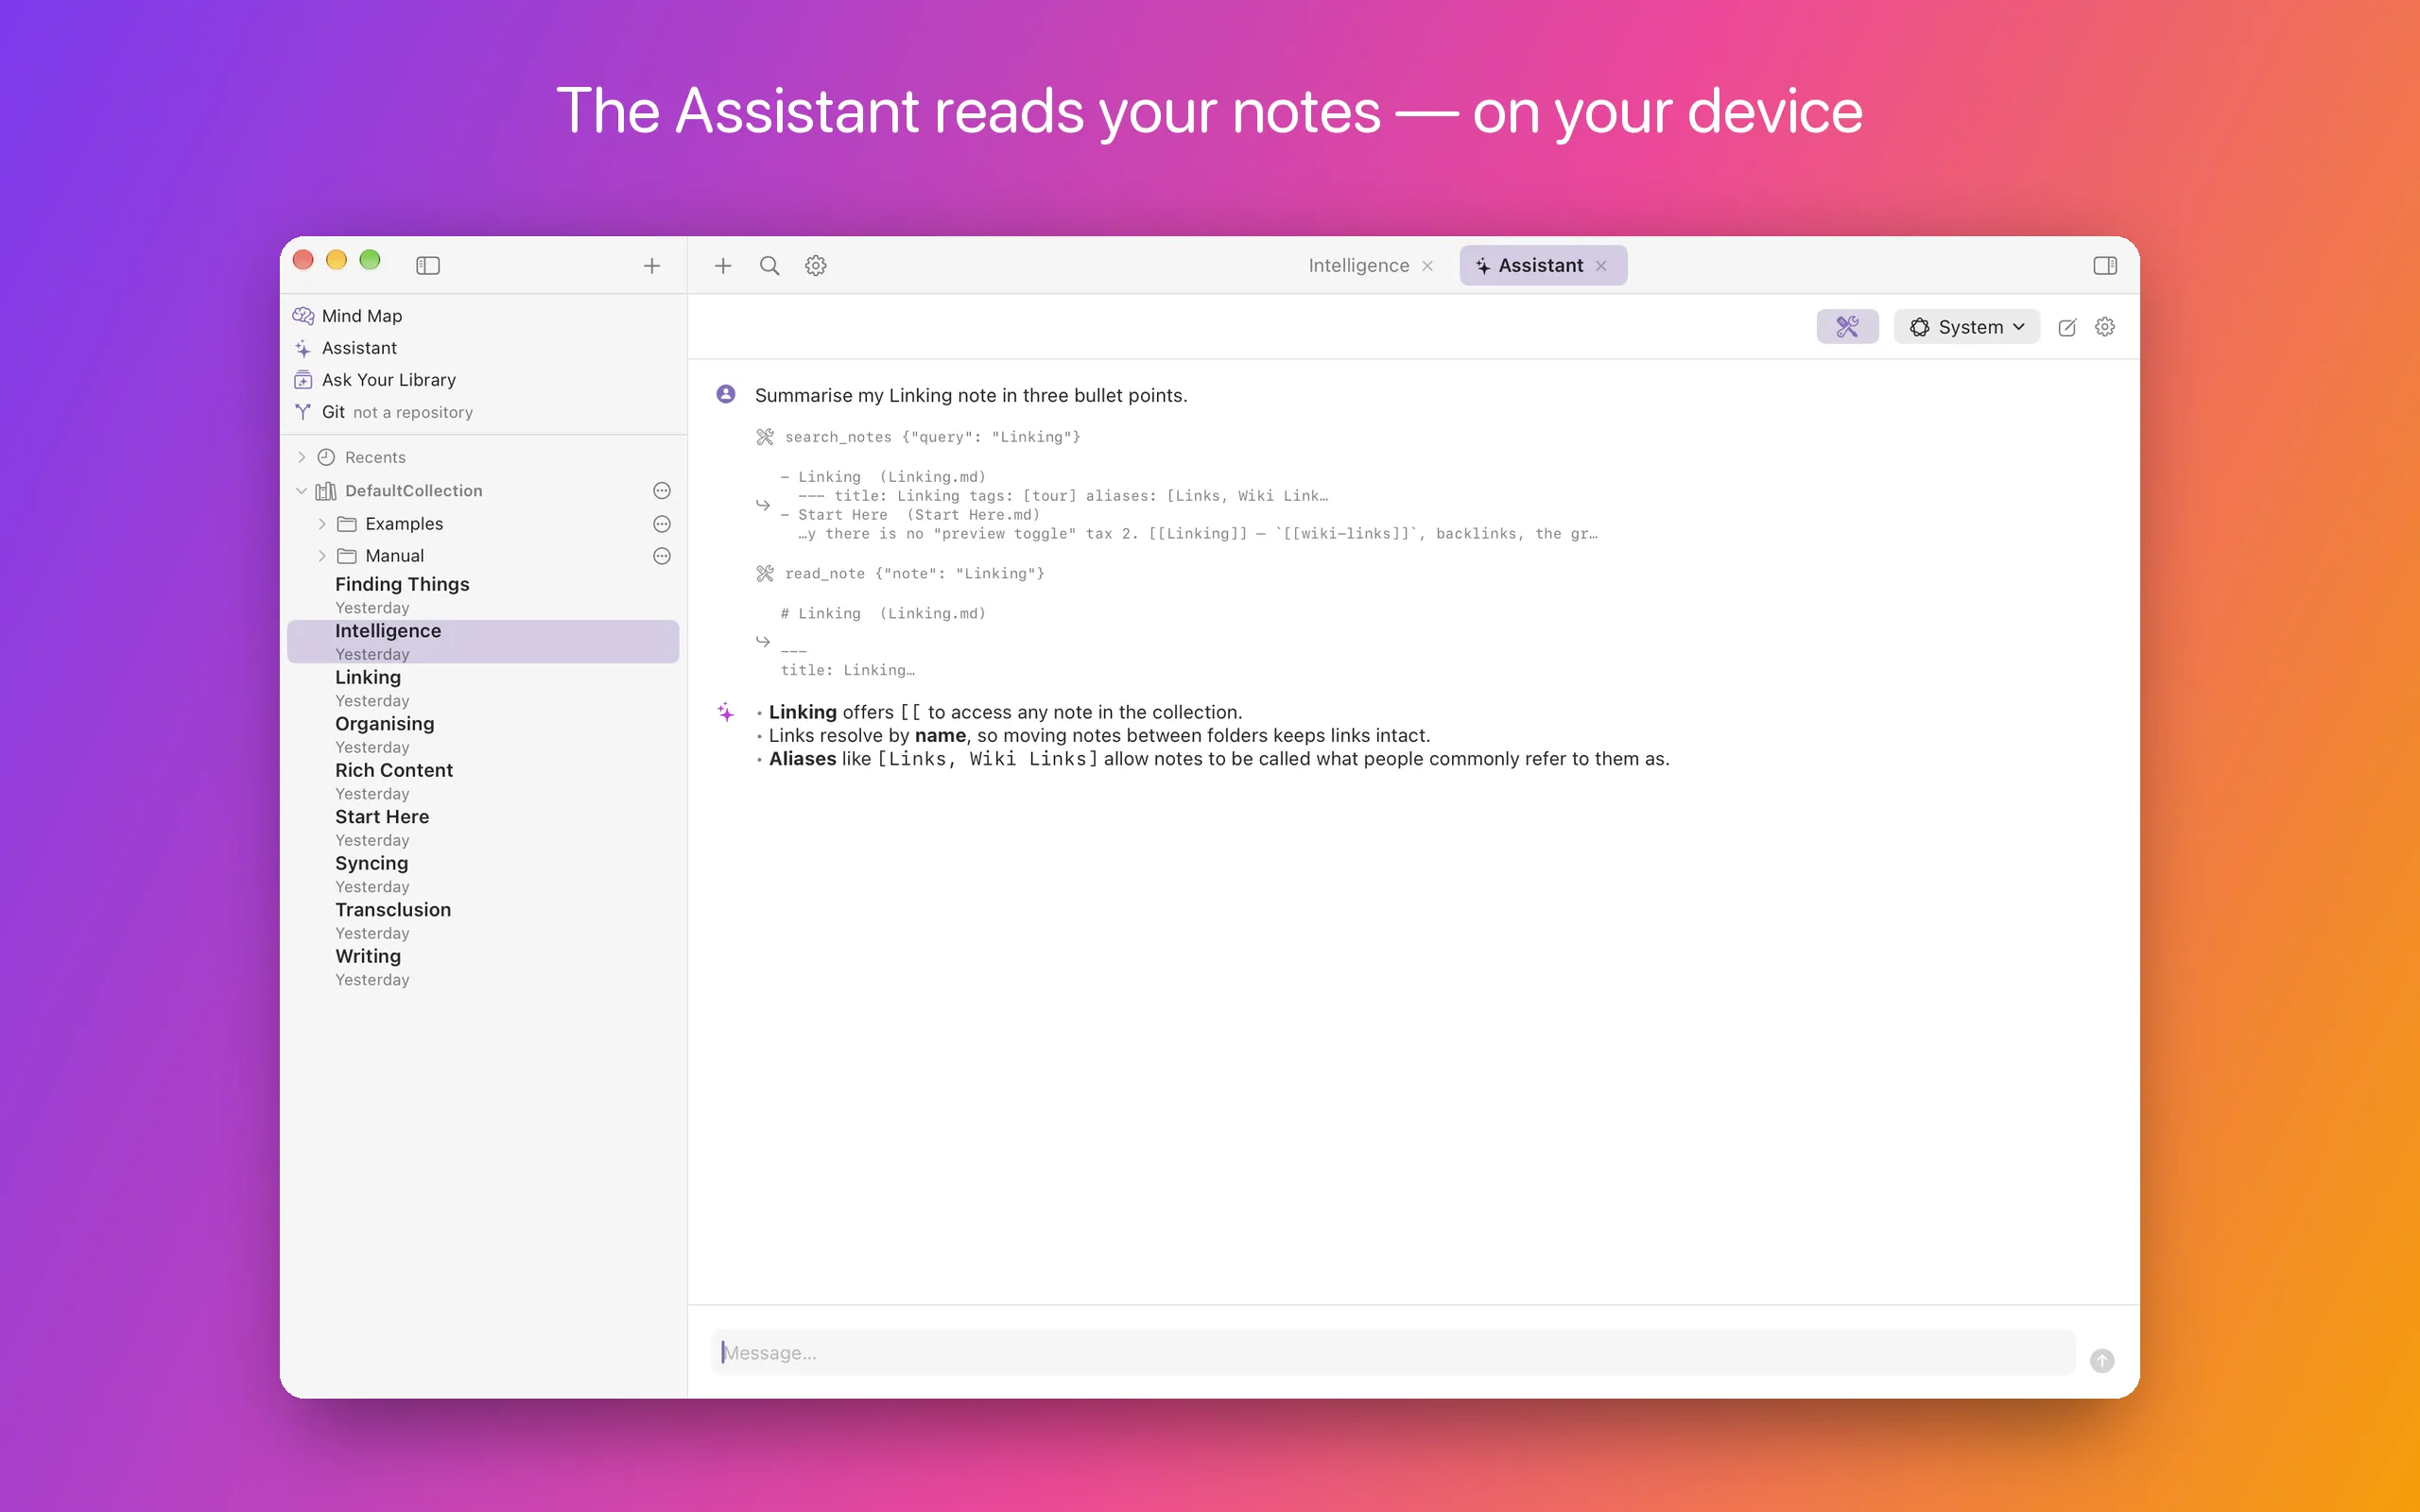Click the send arrow button
2420x1512 pixels.
2102,1360
